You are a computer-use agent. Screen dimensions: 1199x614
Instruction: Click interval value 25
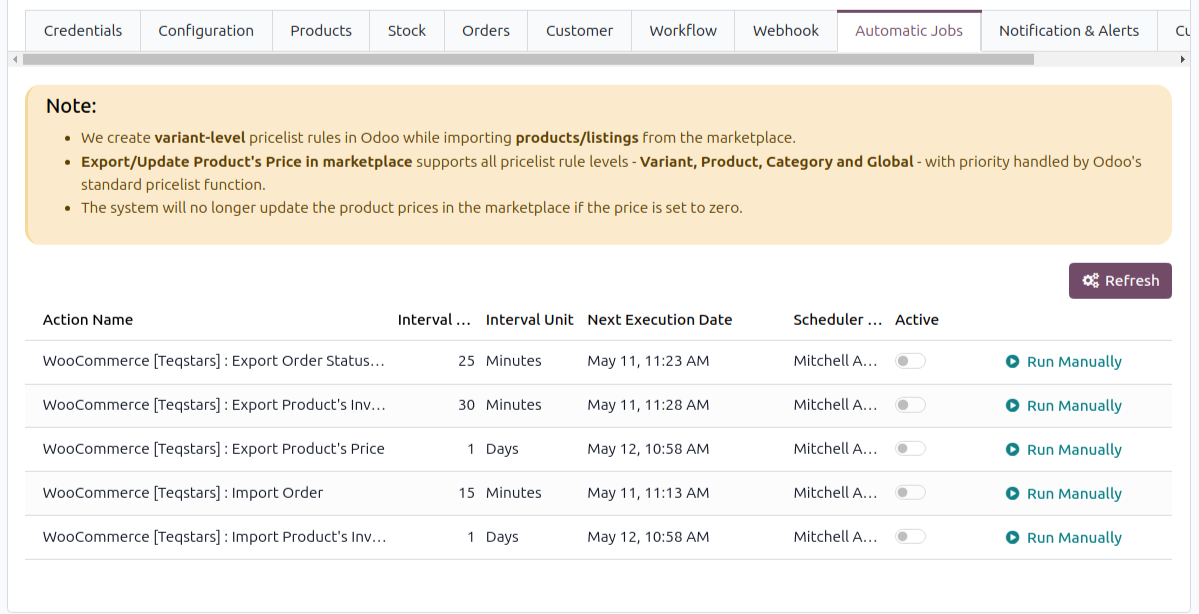(x=466, y=361)
